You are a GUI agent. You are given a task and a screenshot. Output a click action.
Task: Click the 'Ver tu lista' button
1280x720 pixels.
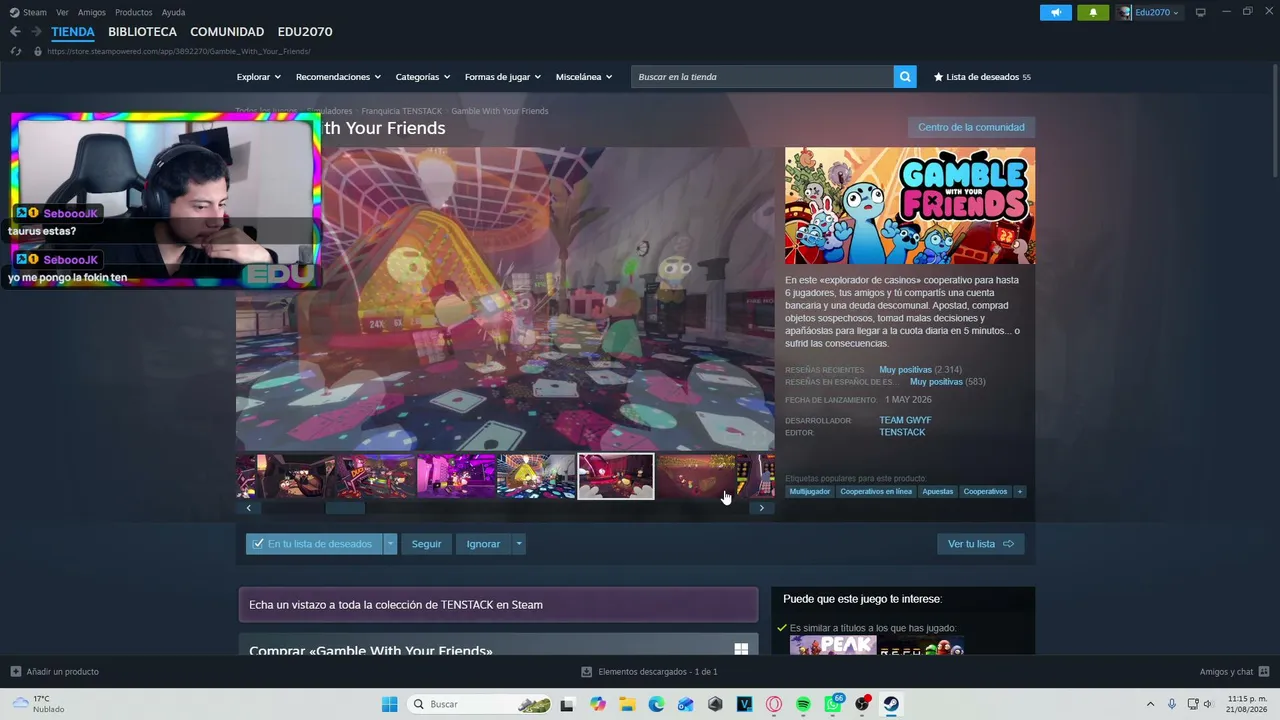click(x=980, y=544)
